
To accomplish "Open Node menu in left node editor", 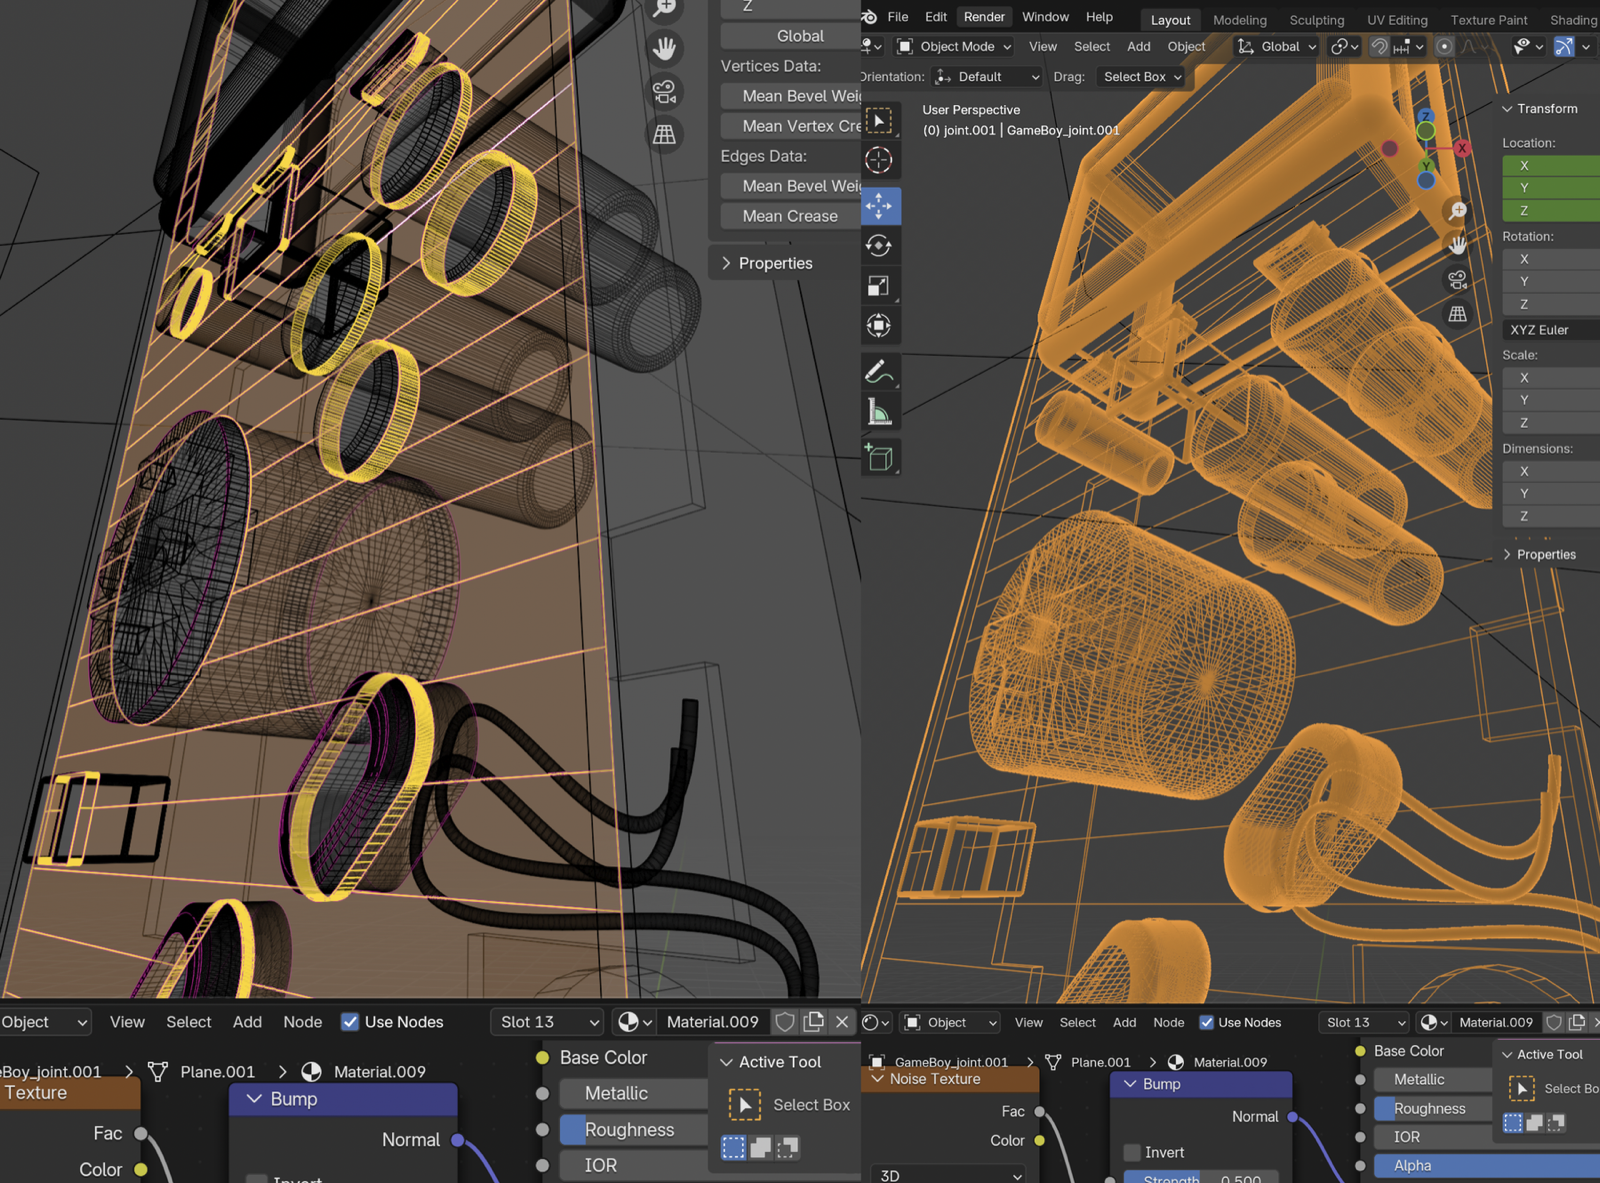I will tap(303, 1022).
